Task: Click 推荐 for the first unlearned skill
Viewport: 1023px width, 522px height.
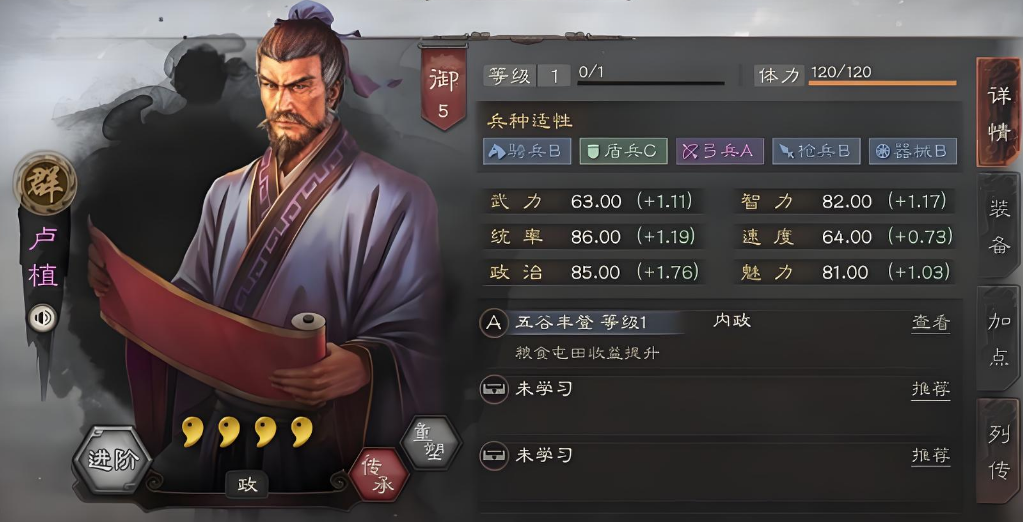Action: pyautogui.click(x=931, y=390)
